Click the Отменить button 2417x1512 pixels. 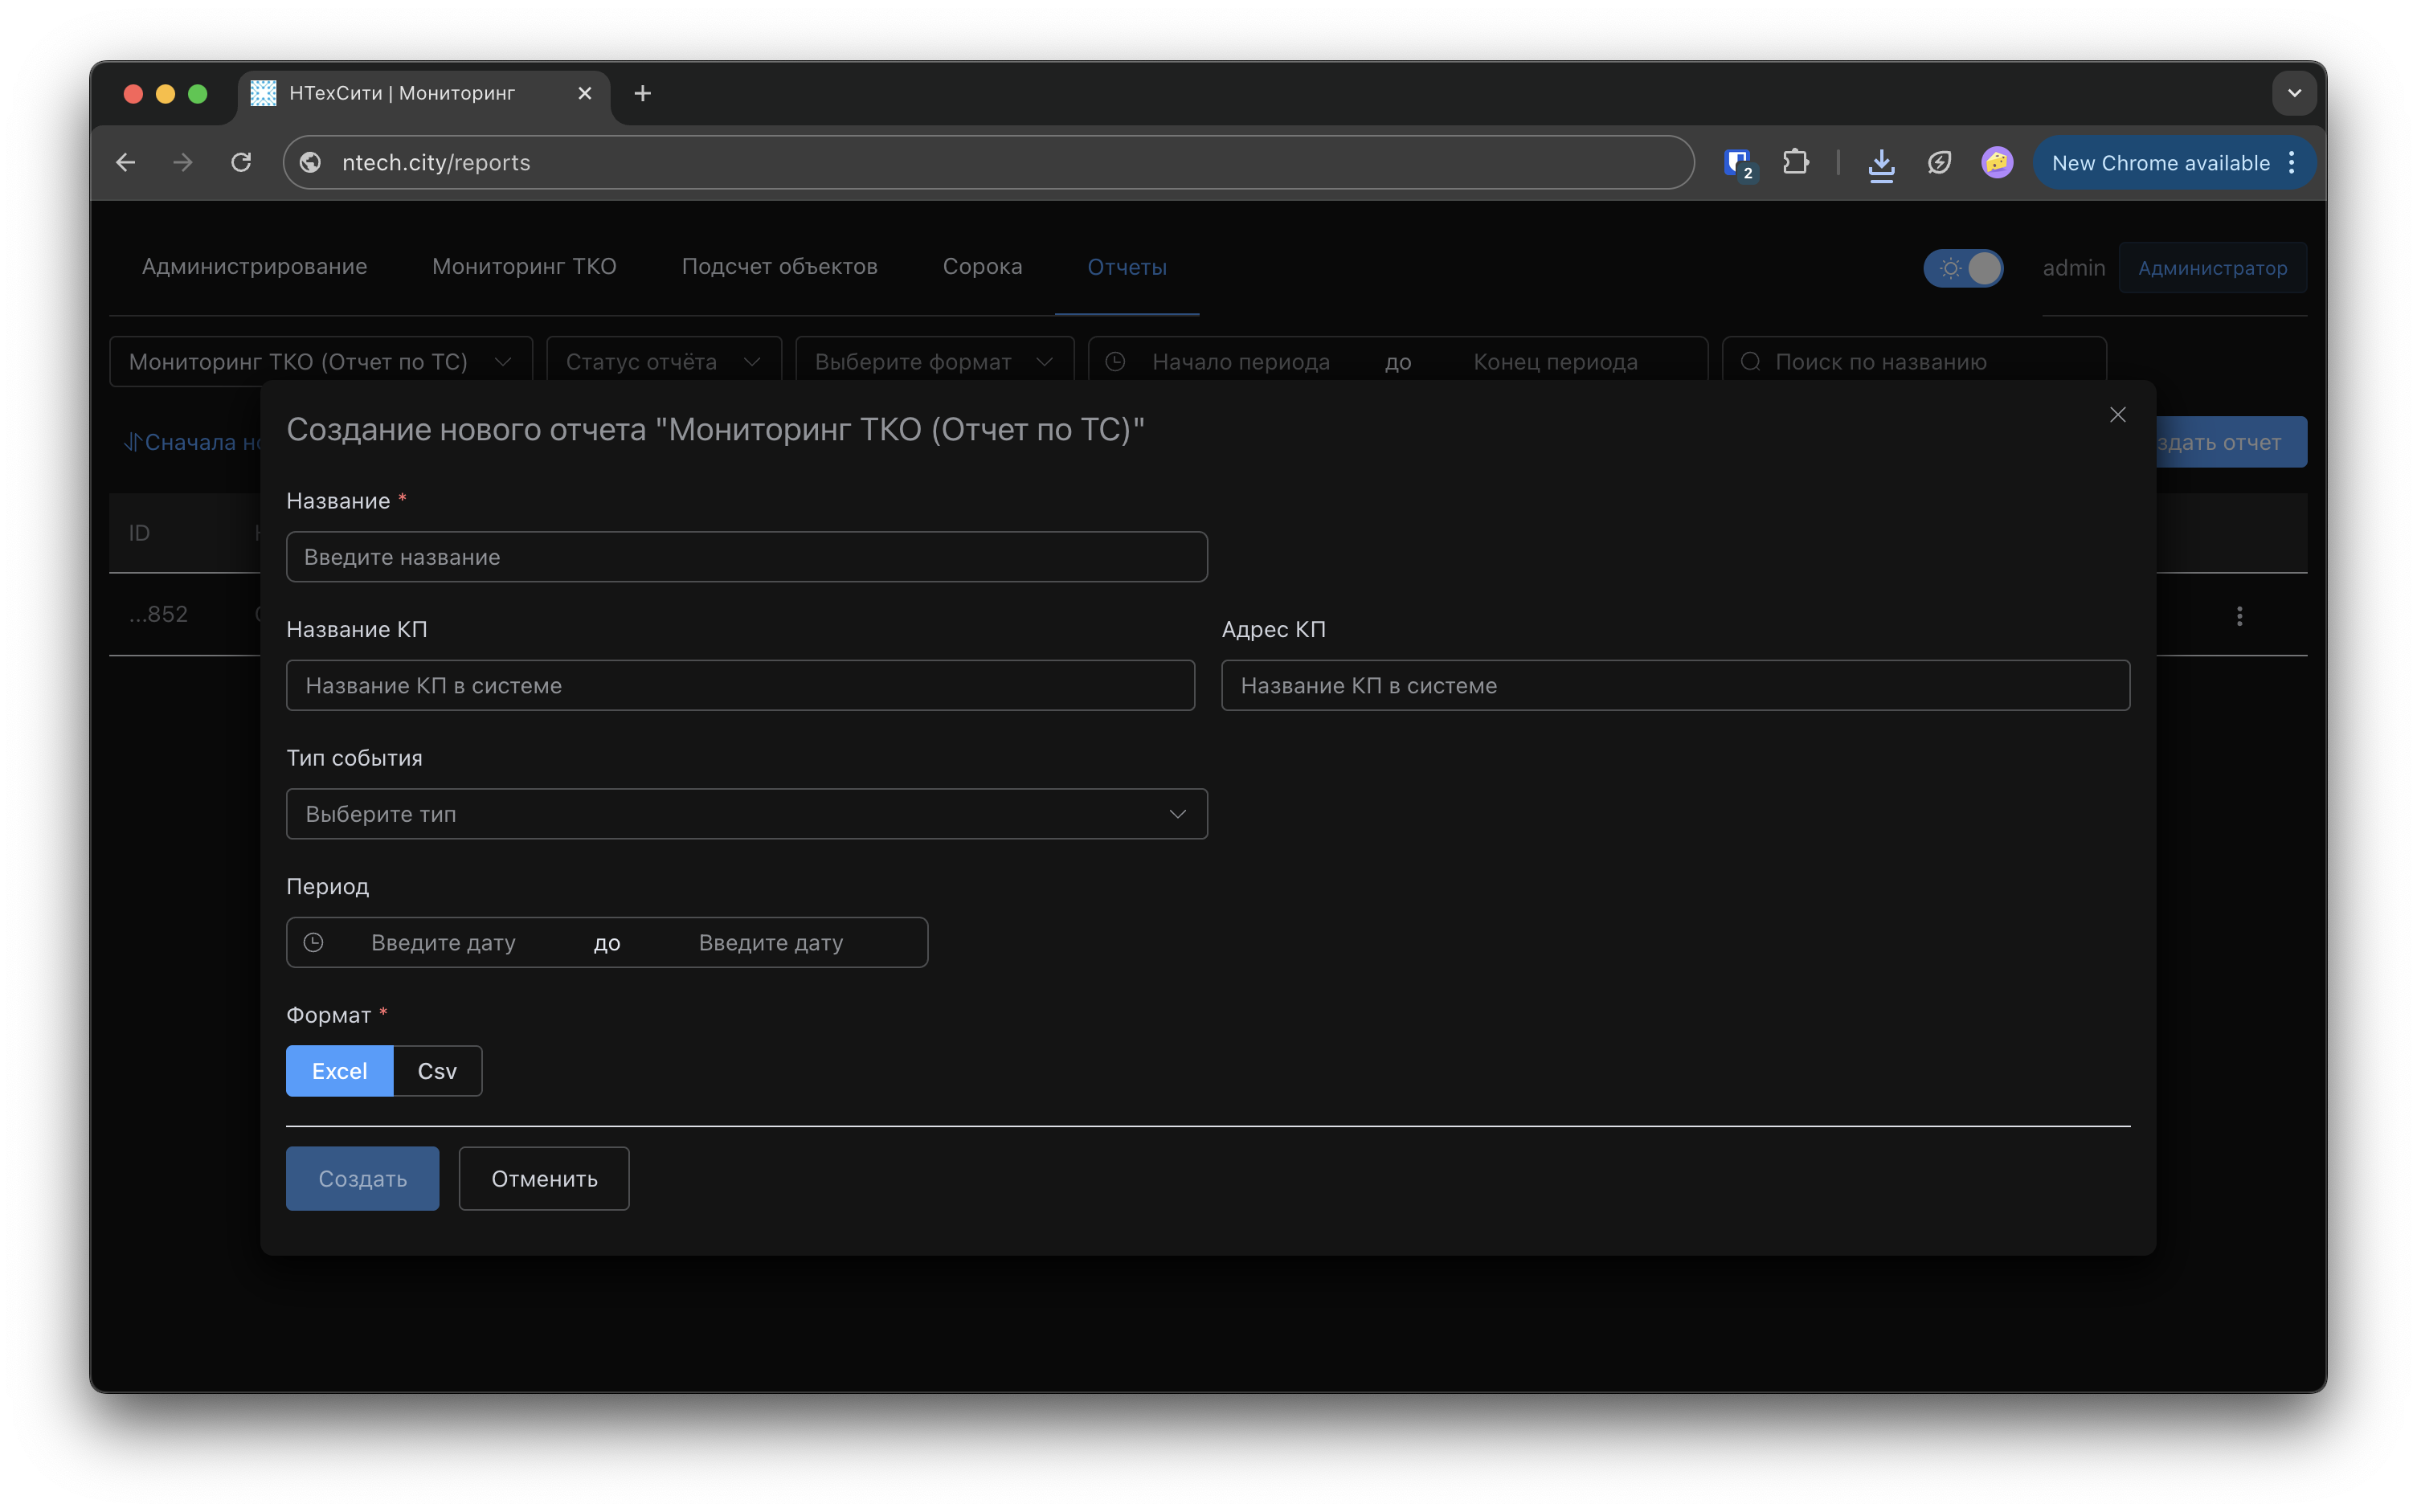544,1179
